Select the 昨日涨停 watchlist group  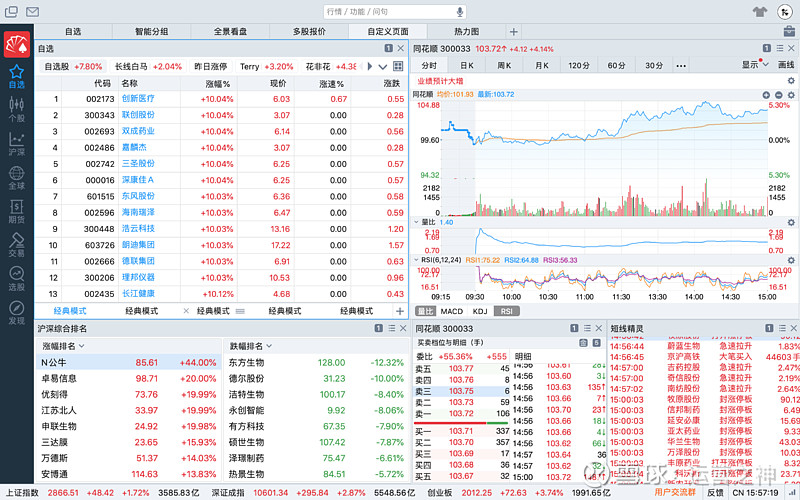point(211,66)
